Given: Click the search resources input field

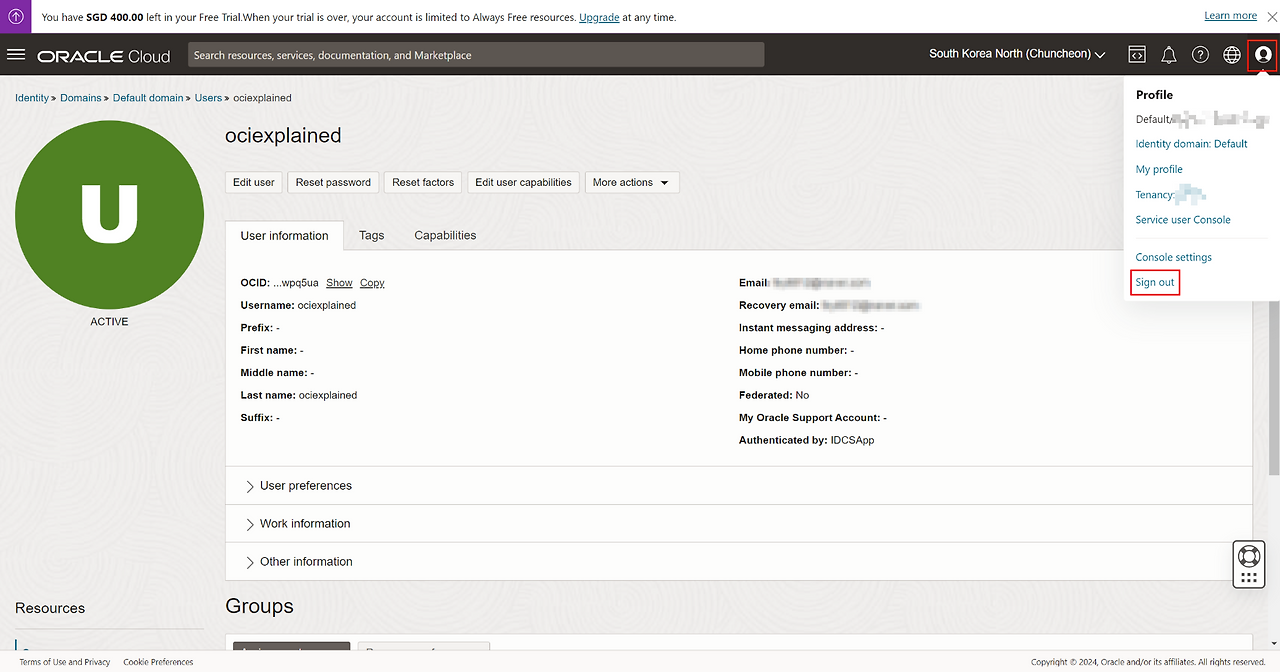Looking at the screenshot, I should (x=476, y=55).
